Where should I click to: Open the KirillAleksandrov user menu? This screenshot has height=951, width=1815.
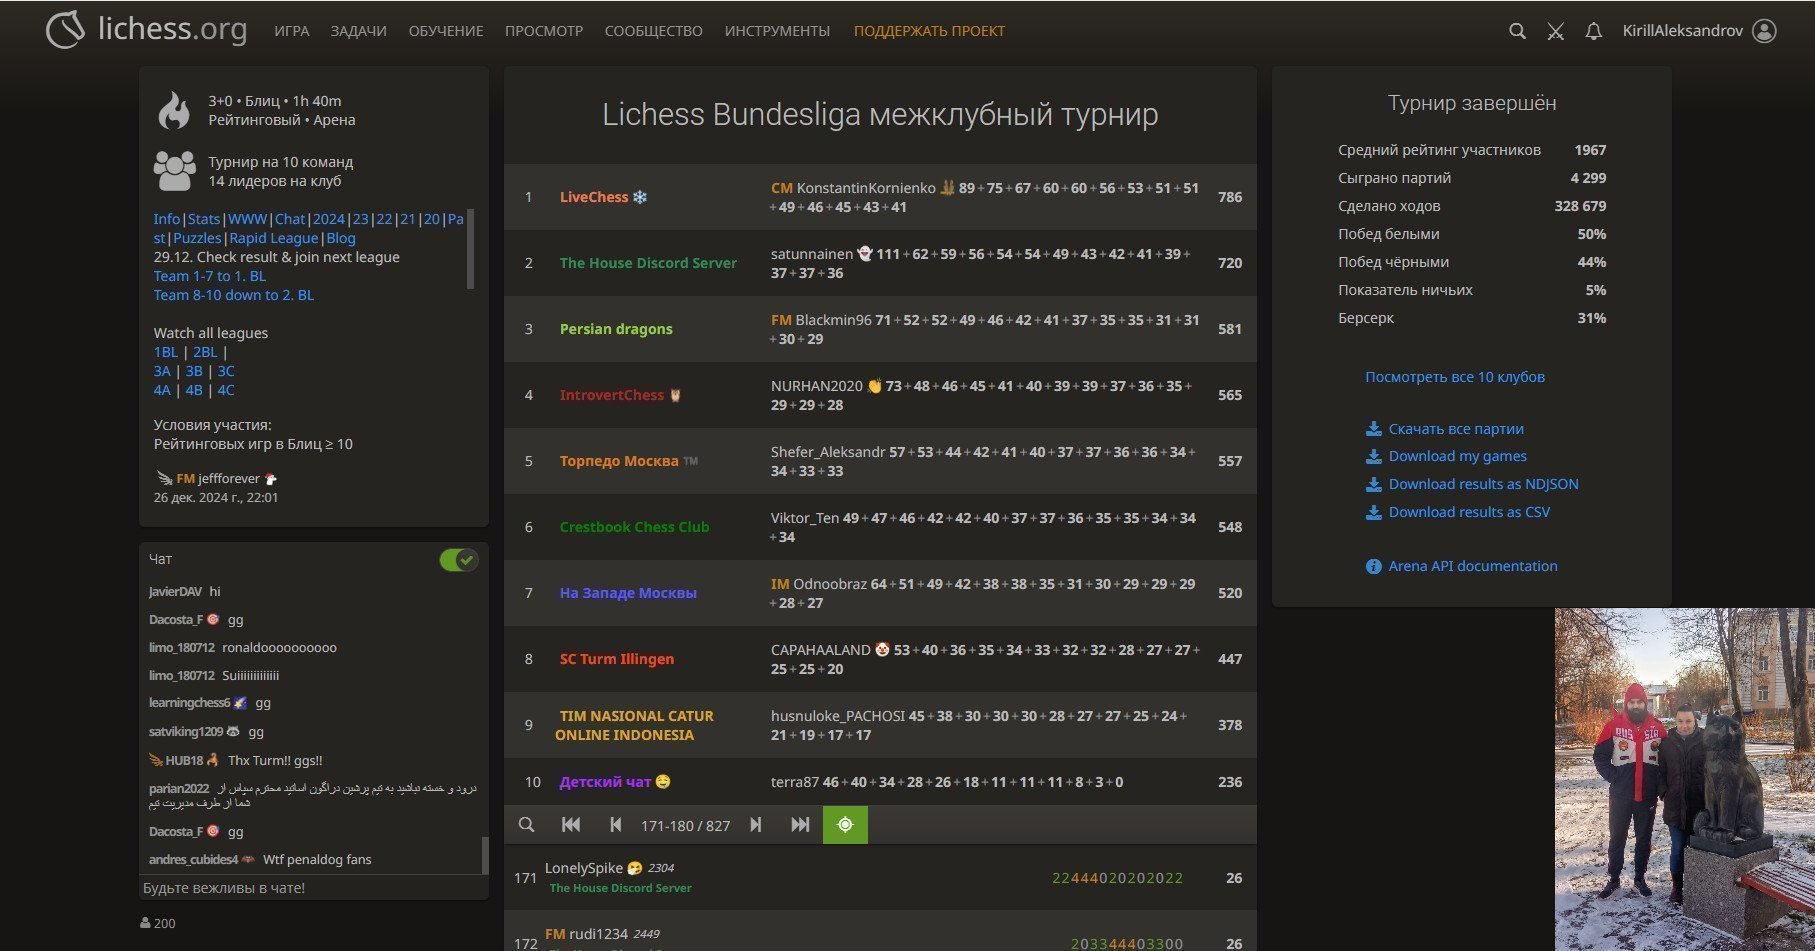coord(1699,31)
